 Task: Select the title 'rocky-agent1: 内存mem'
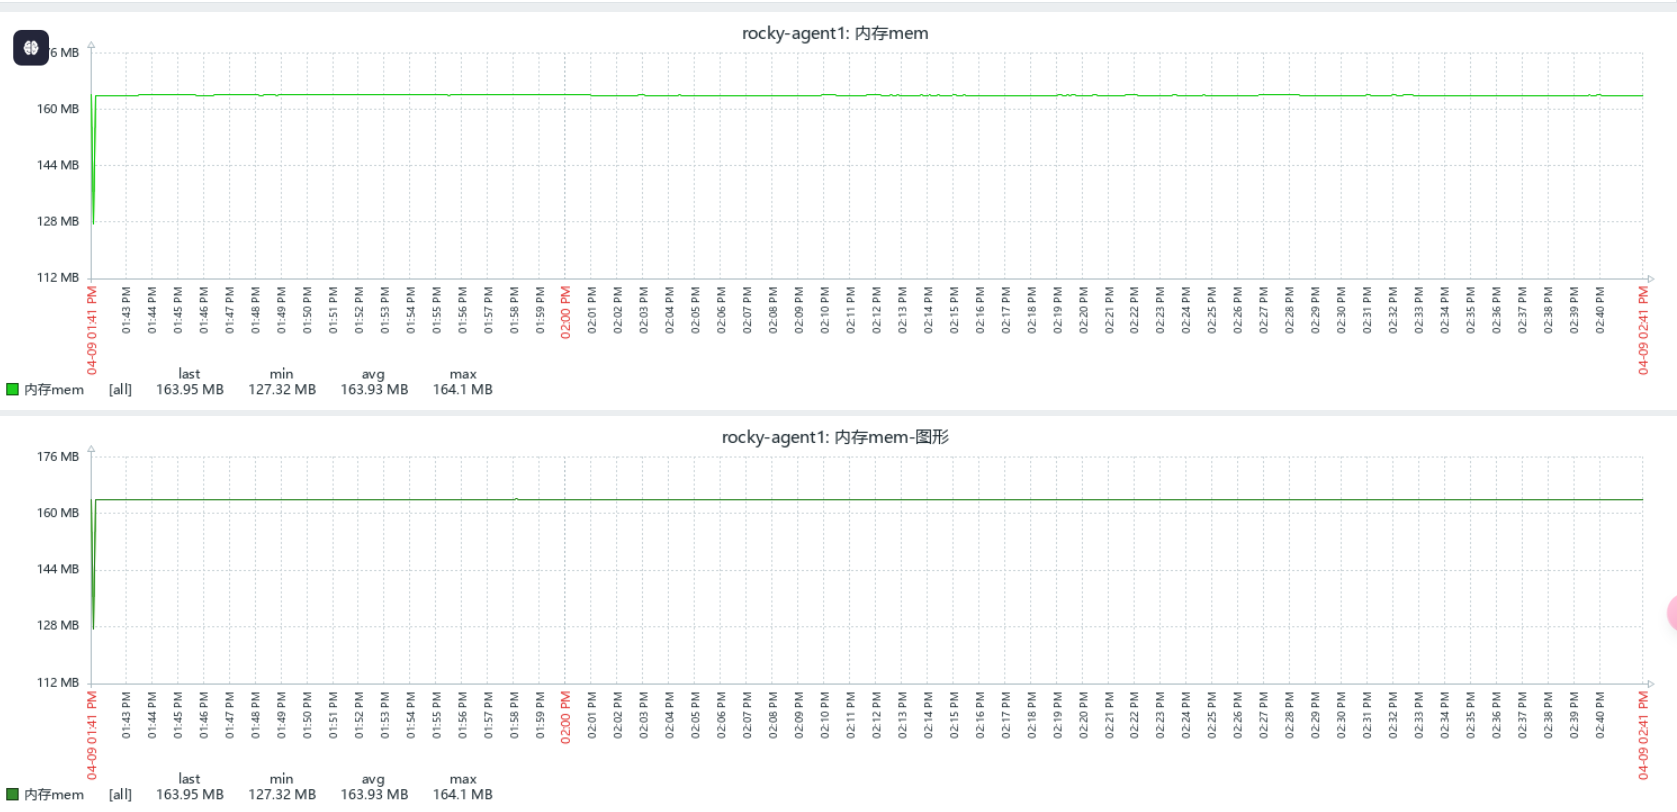[835, 33]
